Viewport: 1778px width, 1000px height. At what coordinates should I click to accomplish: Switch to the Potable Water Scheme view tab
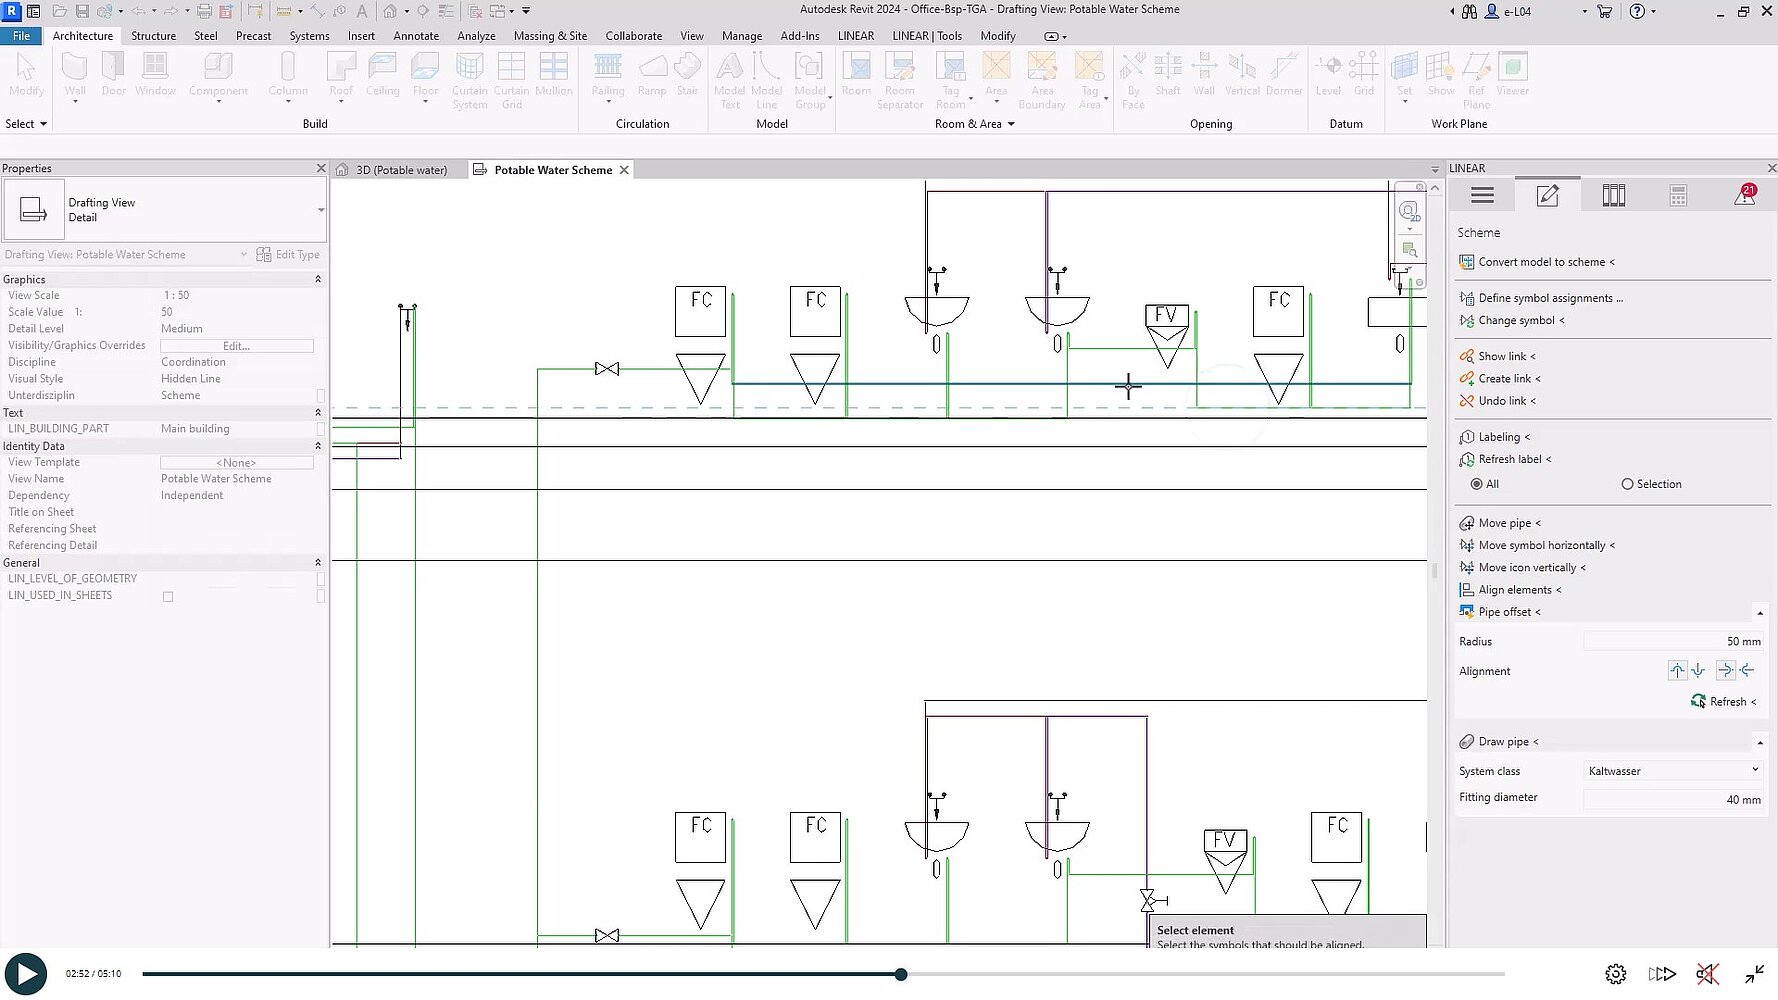point(551,169)
